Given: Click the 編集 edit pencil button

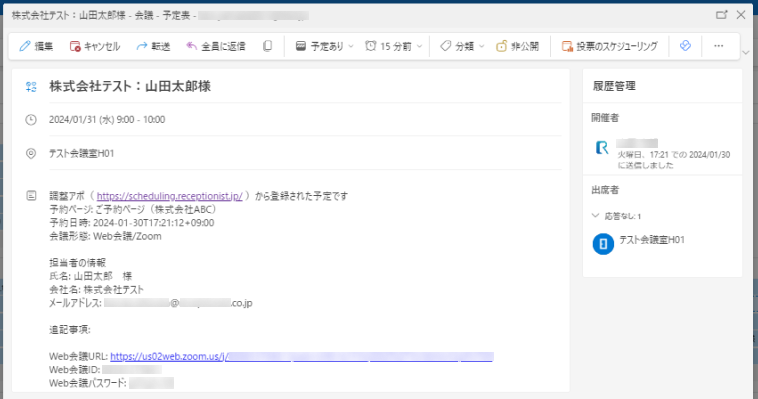Looking at the screenshot, I should point(36,46).
